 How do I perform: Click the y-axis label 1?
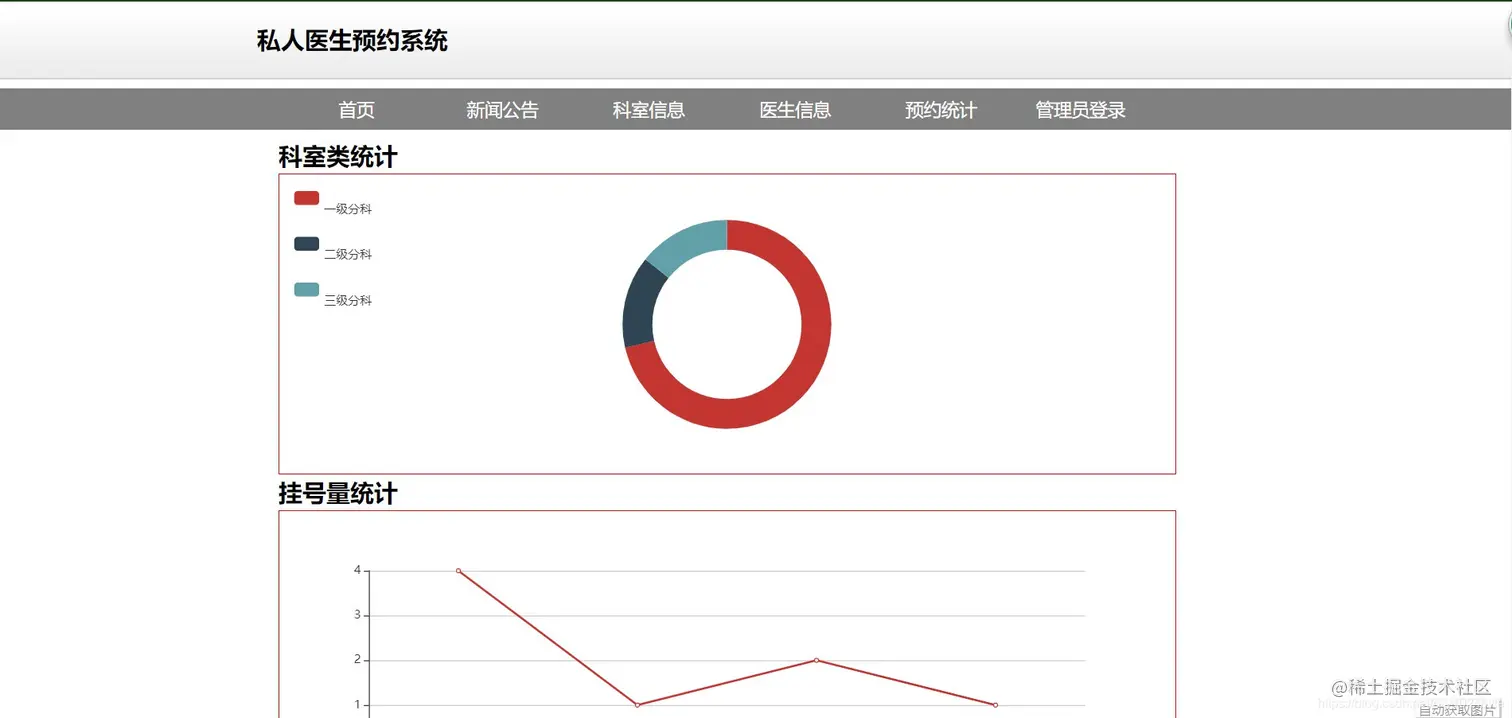click(x=357, y=705)
